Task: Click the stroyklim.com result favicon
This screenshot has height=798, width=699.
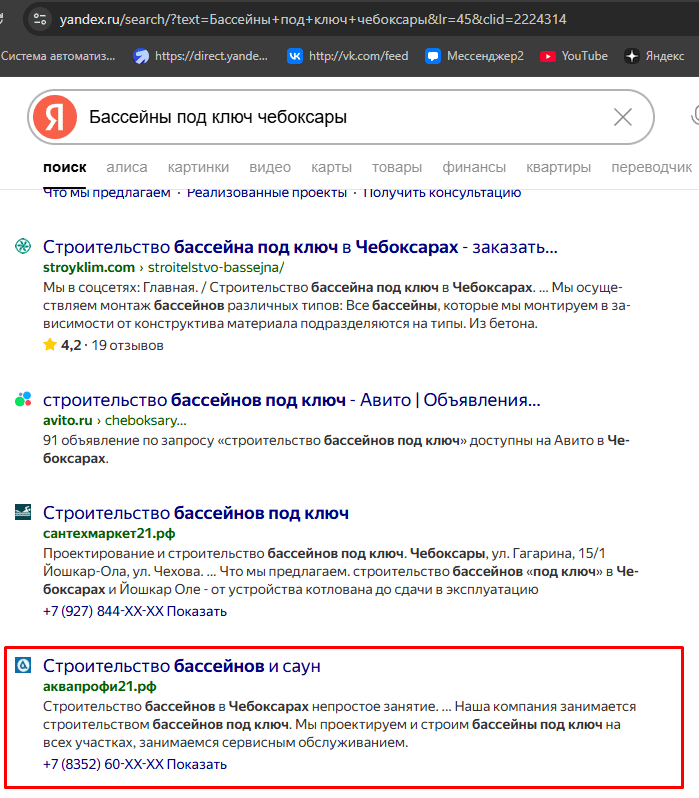Action: [23, 247]
